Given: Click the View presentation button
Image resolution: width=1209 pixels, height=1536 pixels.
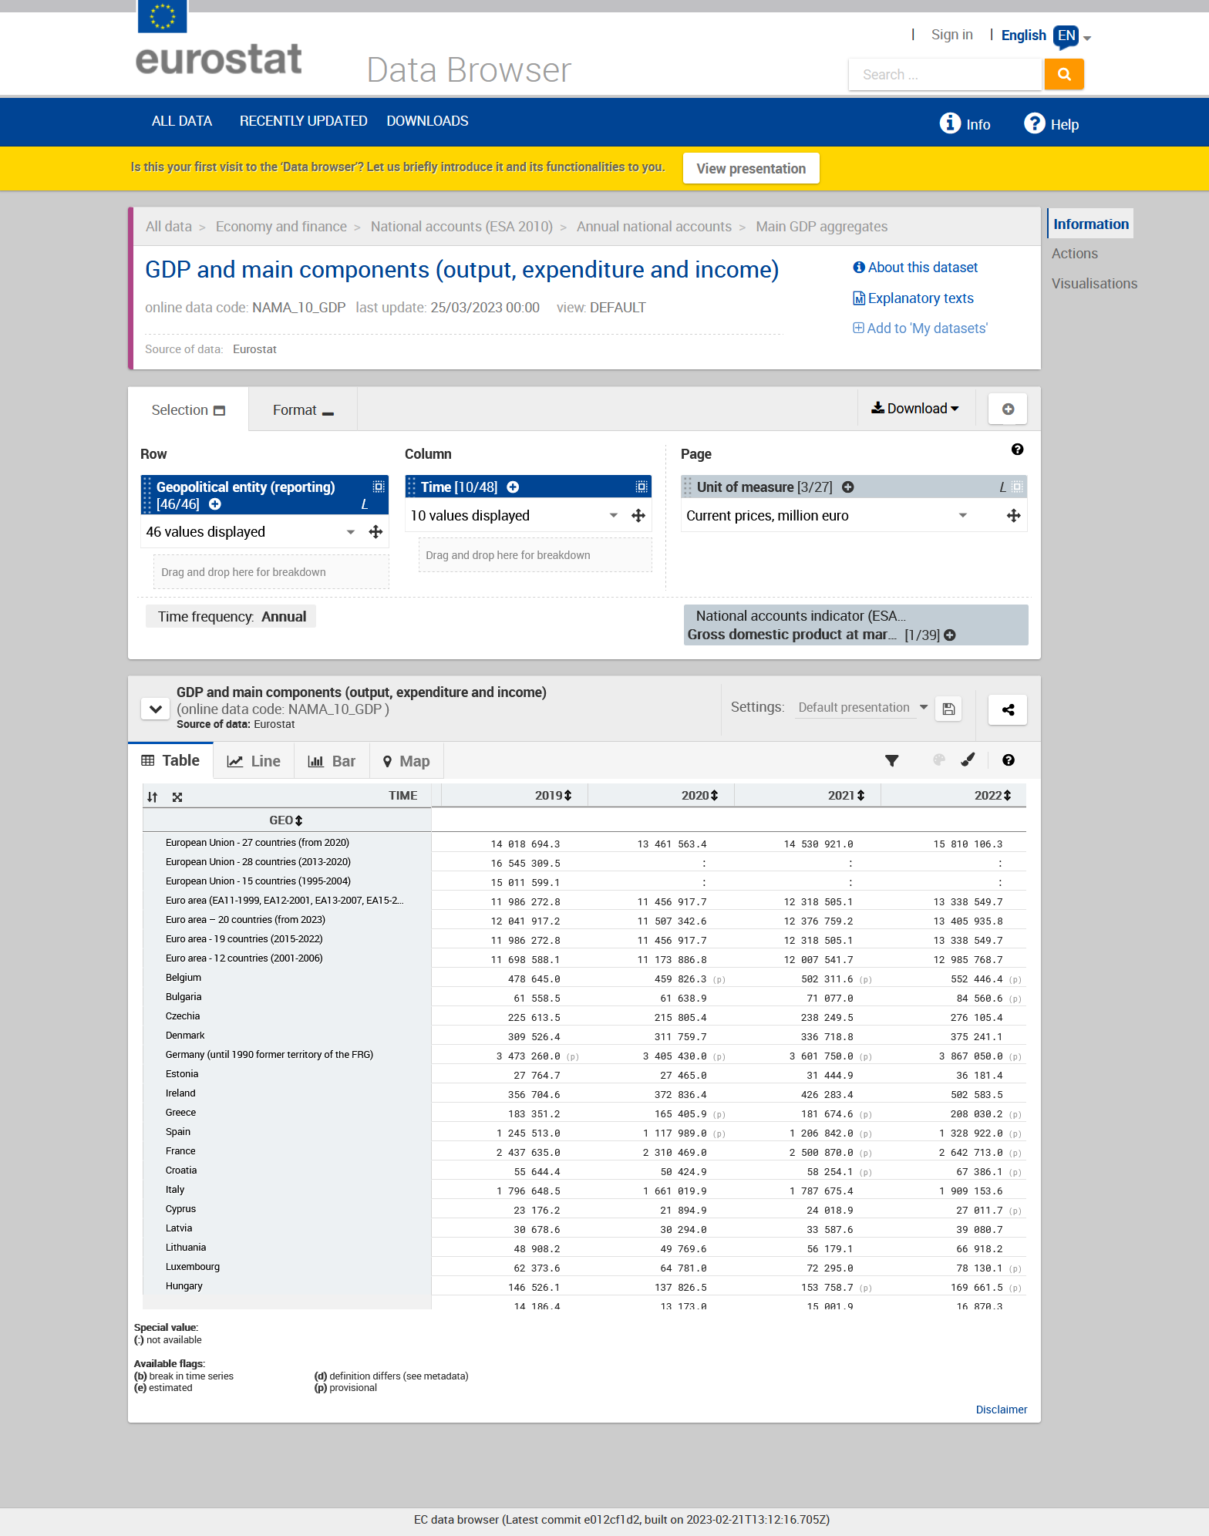Looking at the screenshot, I should [751, 168].
